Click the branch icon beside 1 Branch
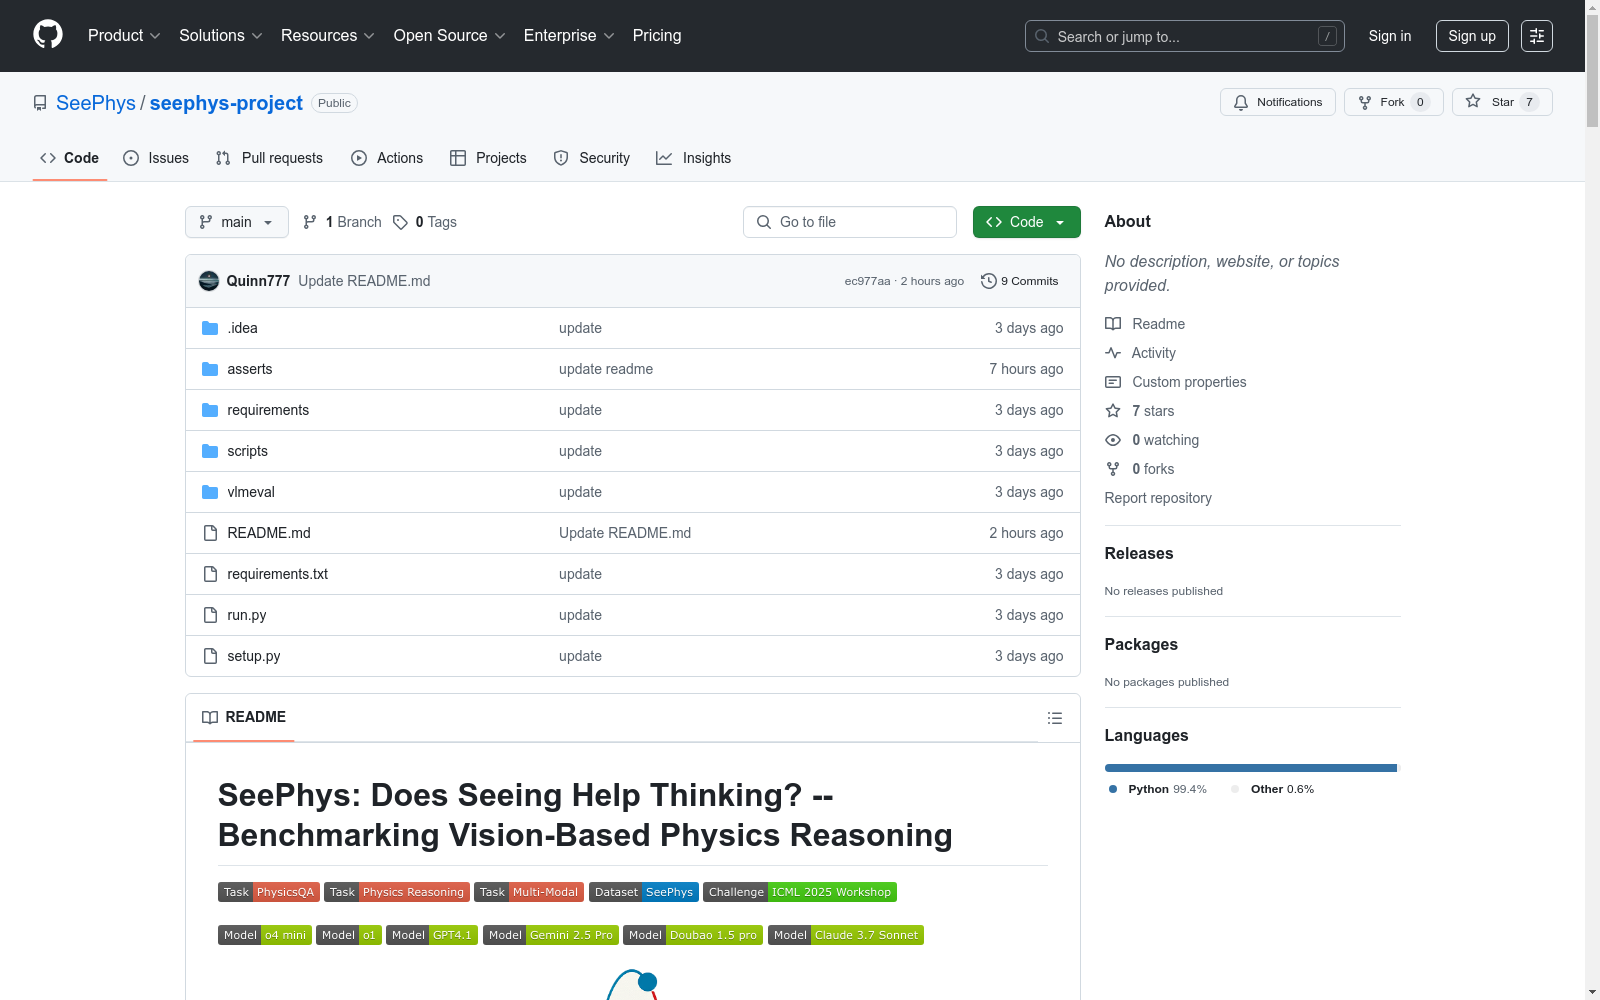The height and width of the screenshot is (1000, 1600). pyautogui.click(x=310, y=222)
